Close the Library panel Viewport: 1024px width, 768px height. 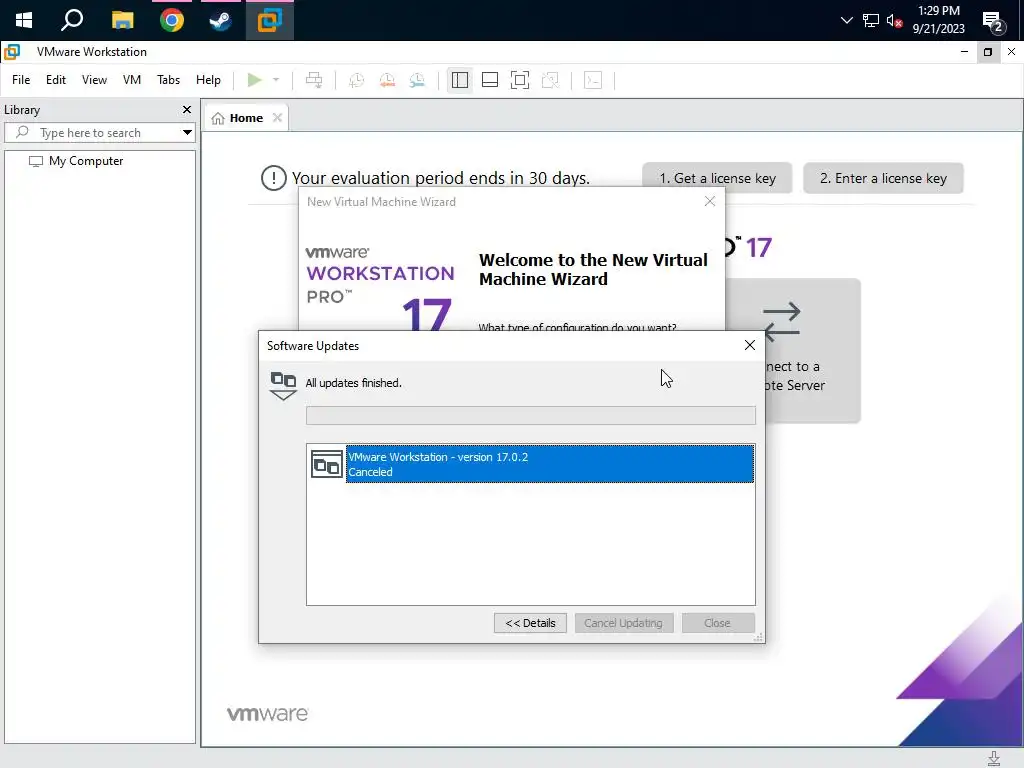click(x=187, y=110)
